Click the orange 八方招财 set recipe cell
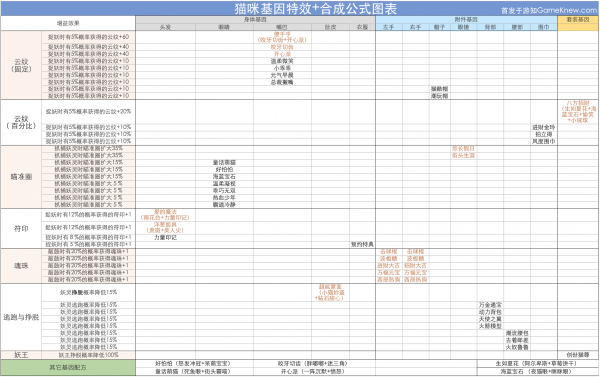 (x=578, y=111)
